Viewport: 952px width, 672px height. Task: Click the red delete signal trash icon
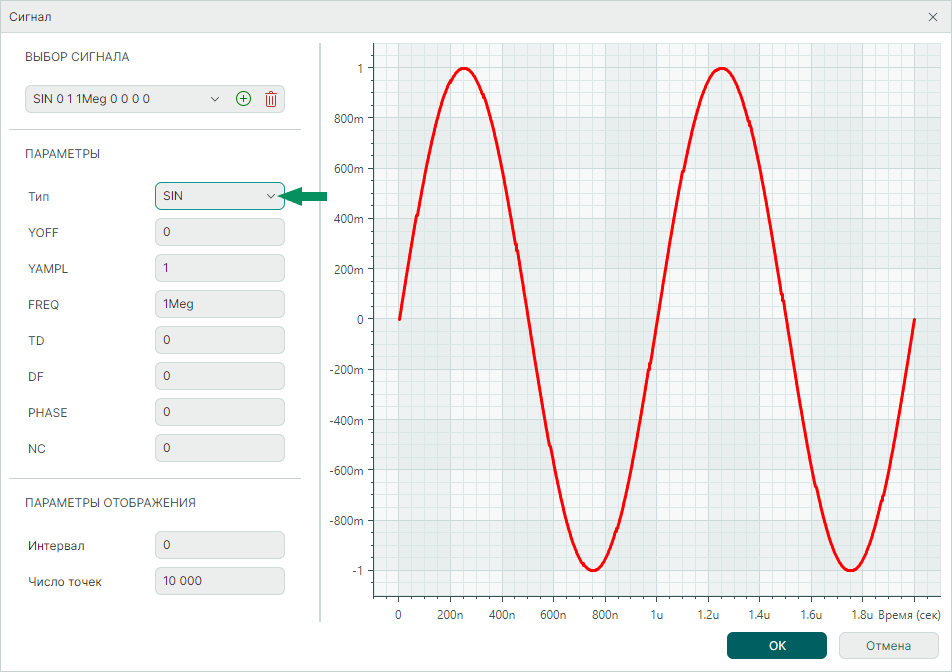pyautogui.click(x=270, y=99)
